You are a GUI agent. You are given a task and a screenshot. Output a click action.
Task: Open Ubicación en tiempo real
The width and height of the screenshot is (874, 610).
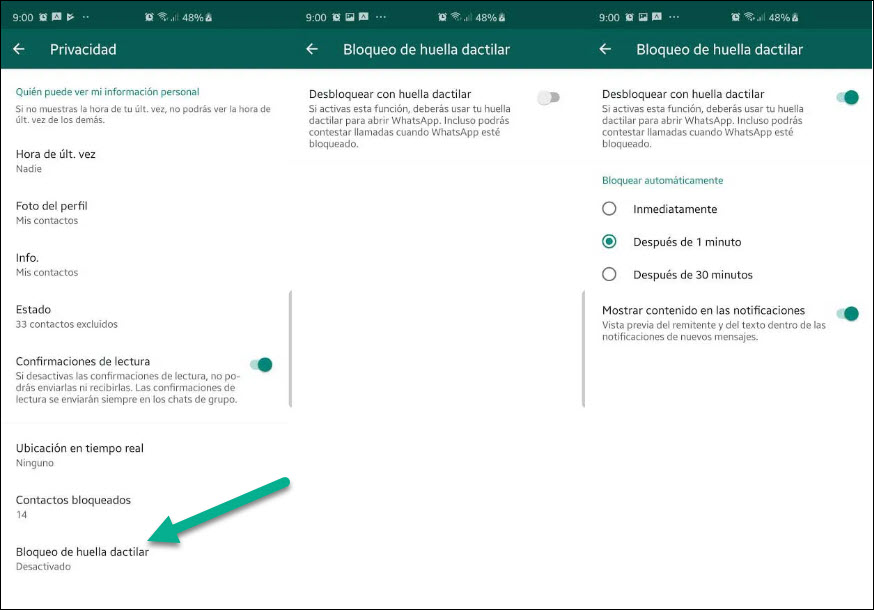coord(80,455)
